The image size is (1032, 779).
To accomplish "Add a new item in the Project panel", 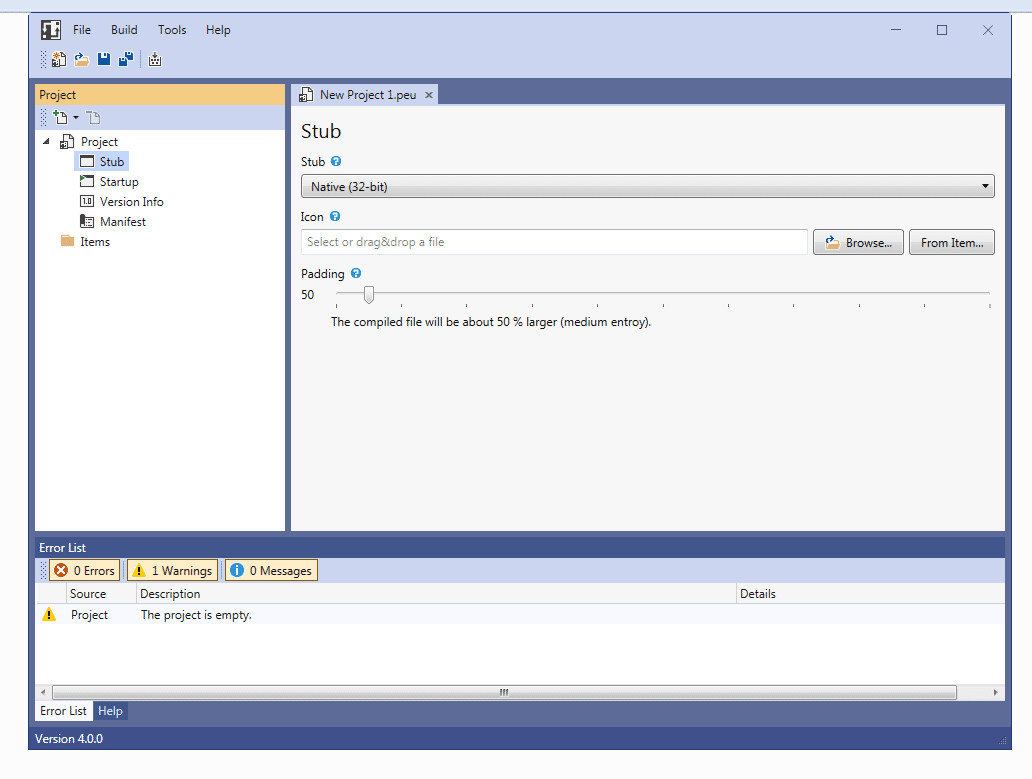I will pyautogui.click(x=59, y=117).
